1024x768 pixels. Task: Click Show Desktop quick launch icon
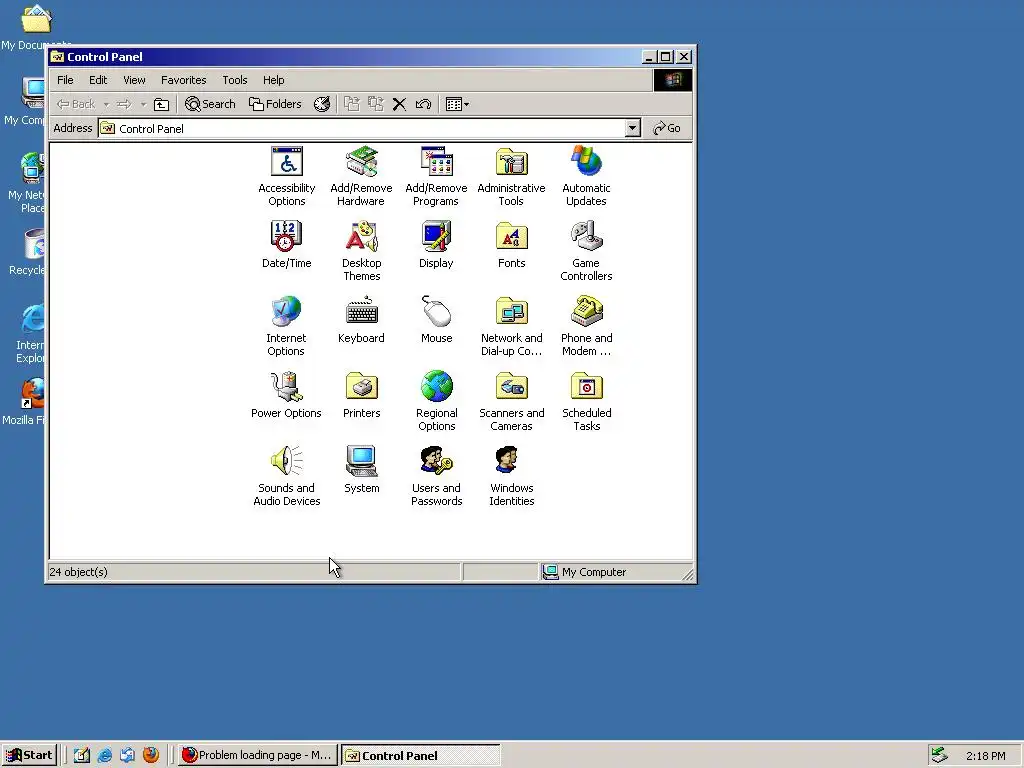[82, 755]
